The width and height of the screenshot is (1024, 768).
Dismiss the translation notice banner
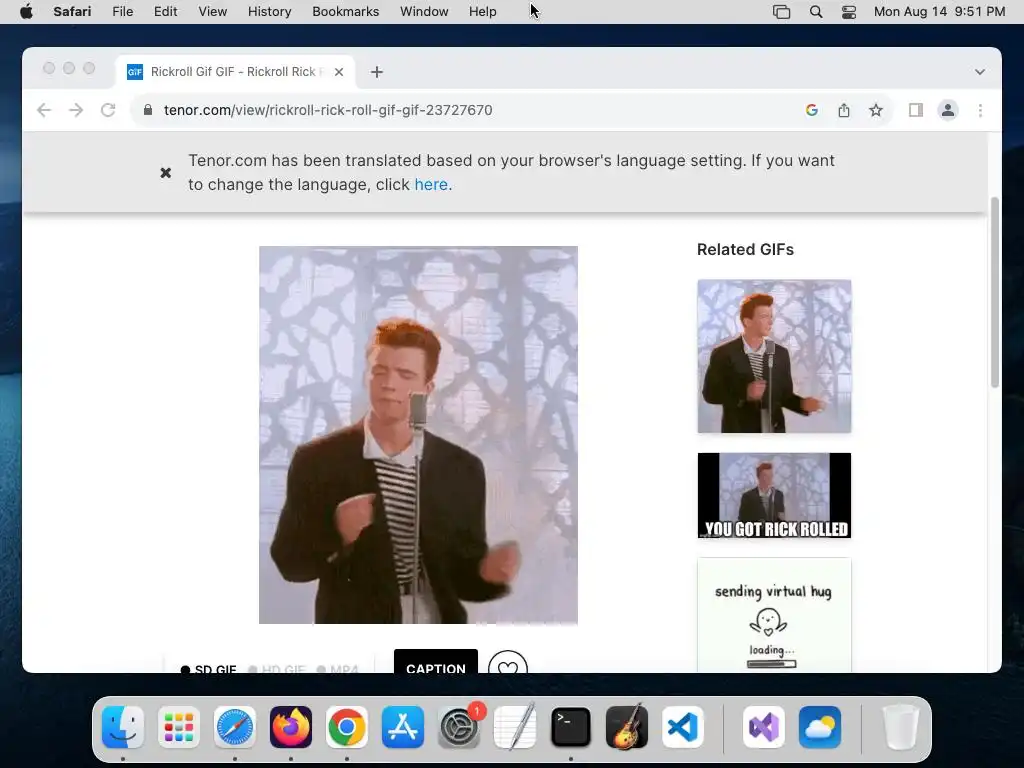pyautogui.click(x=166, y=172)
